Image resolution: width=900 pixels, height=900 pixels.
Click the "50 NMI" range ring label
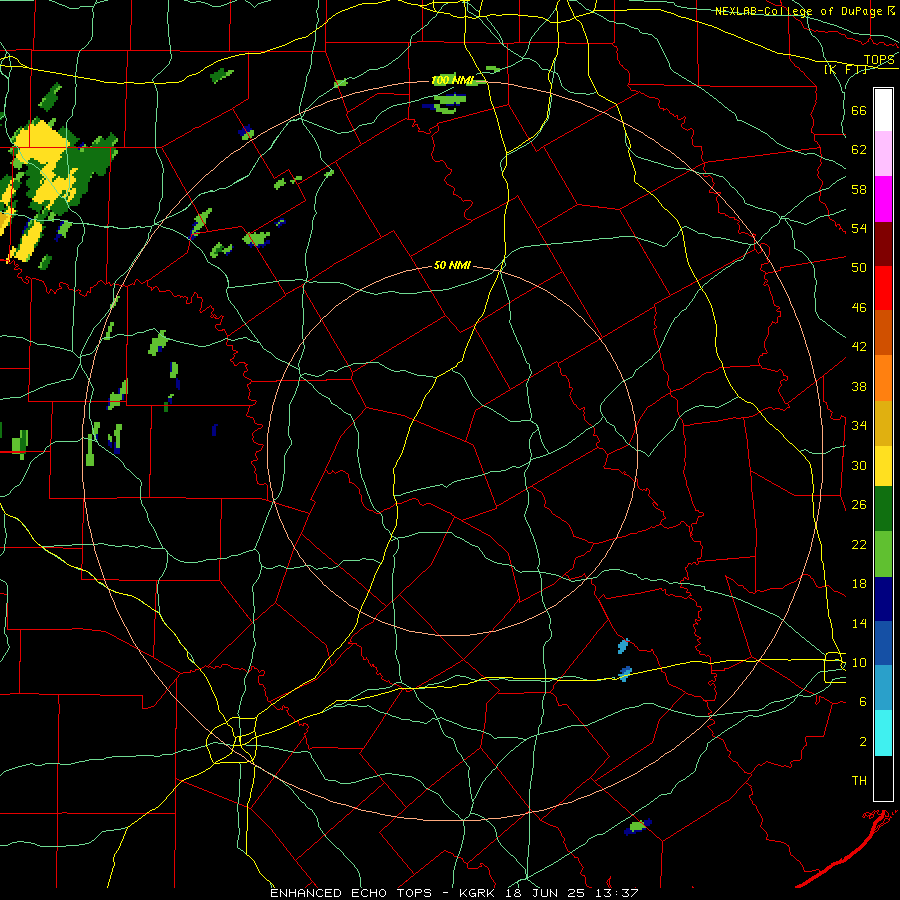[x=452, y=265]
